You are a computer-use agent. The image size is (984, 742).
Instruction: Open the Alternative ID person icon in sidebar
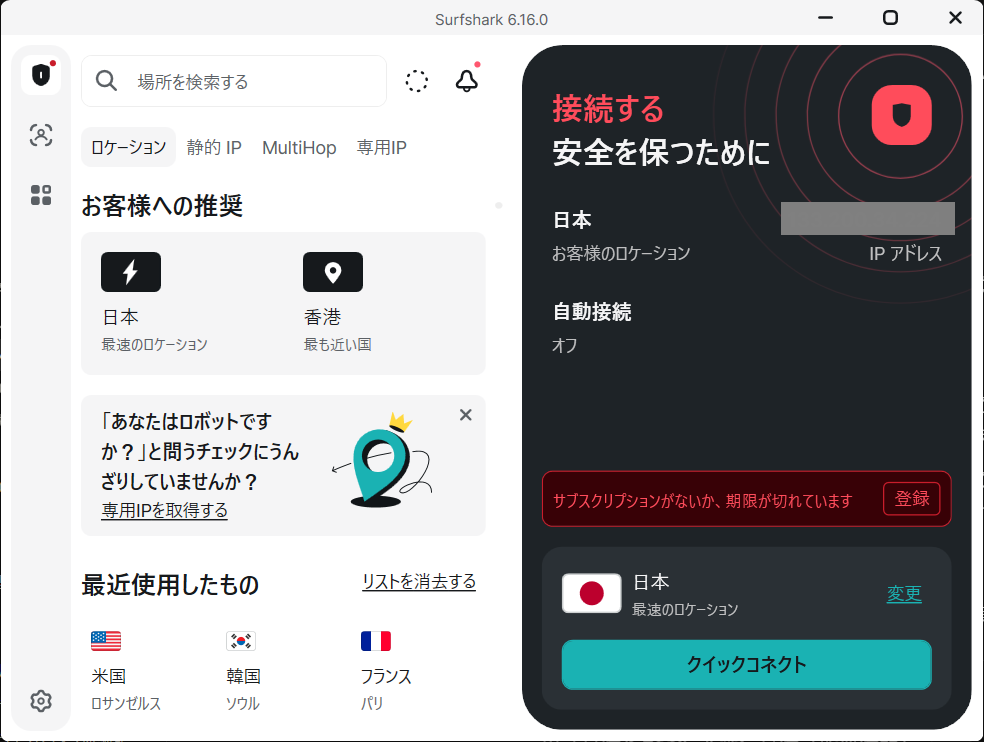click(x=41, y=135)
